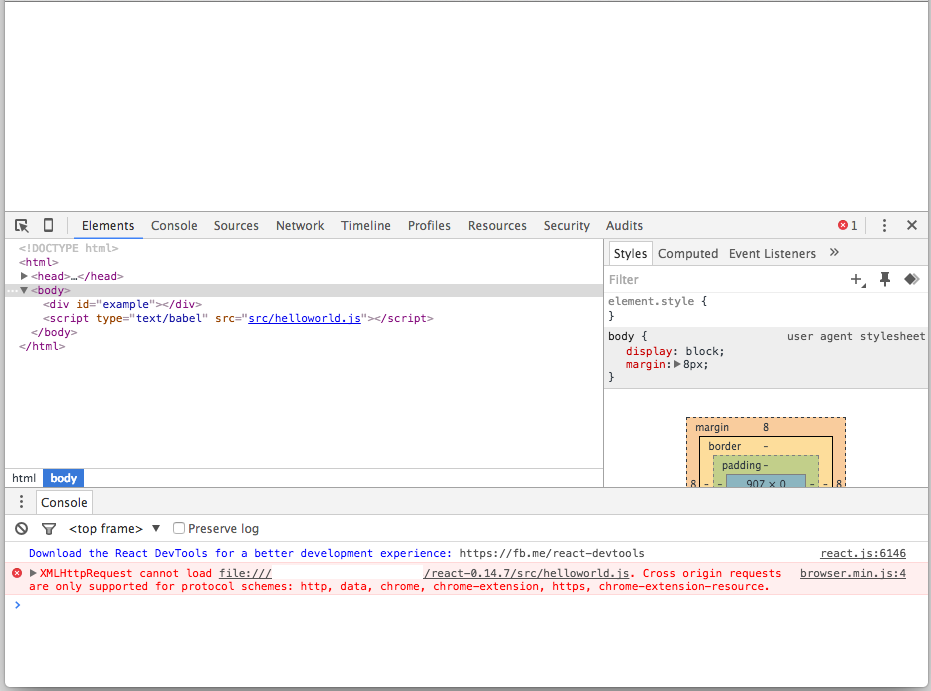Open the Security tab
The image size is (931, 691).
click(x=566, y=226)
